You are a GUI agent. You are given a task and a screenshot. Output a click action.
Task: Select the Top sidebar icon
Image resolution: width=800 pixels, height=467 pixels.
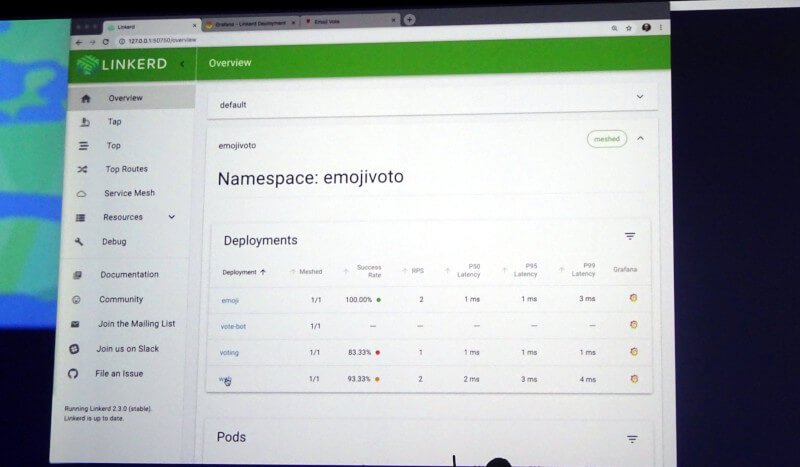[84, 146]
